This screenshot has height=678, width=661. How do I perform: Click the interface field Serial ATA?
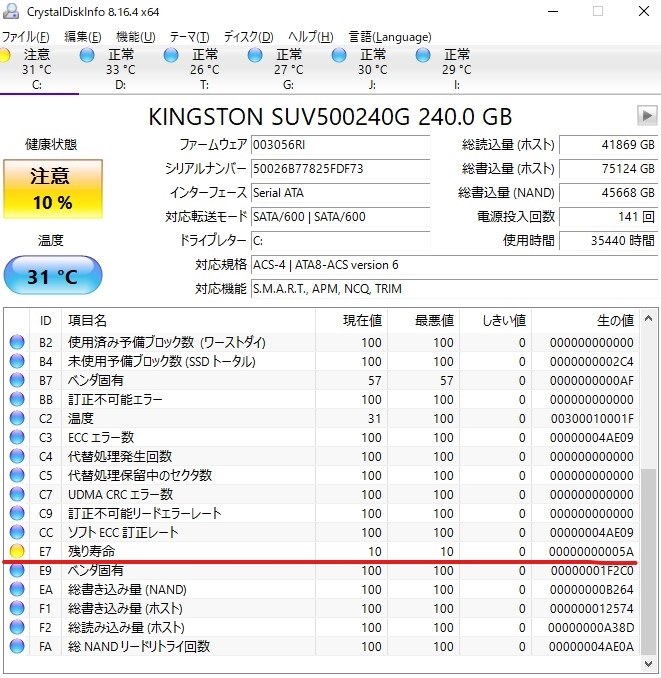(341, 193)
